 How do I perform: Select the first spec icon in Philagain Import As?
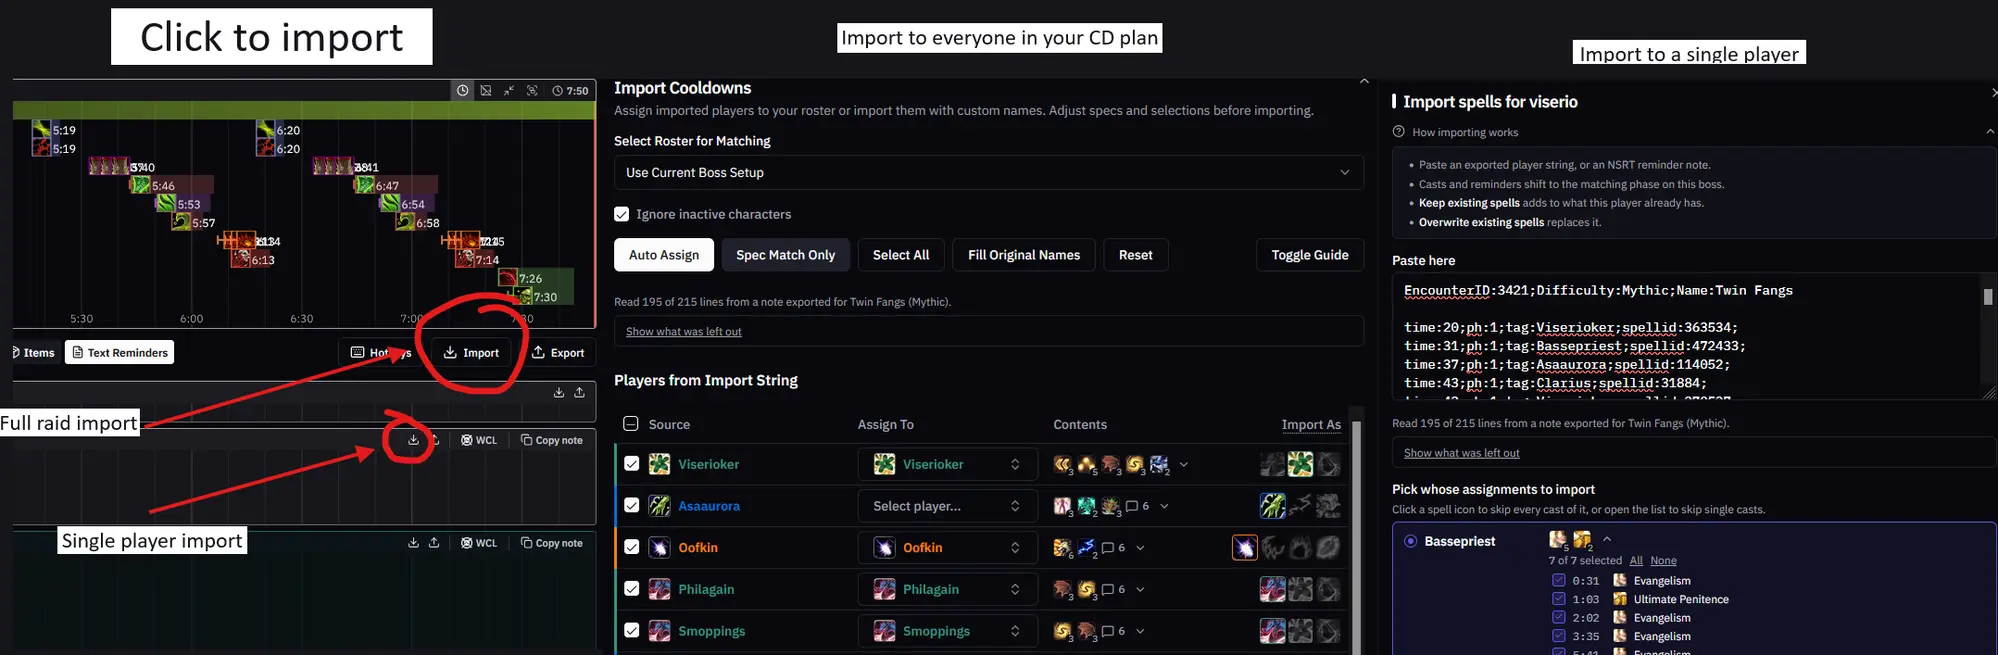1272,589
